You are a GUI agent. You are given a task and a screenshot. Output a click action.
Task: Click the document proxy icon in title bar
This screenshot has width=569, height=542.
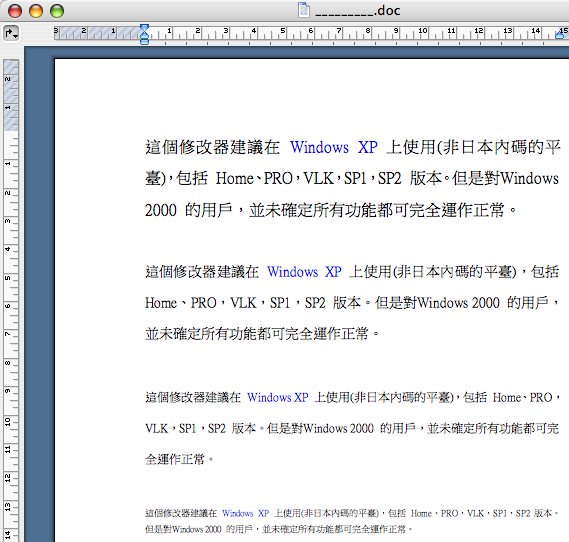pos(304,10)
